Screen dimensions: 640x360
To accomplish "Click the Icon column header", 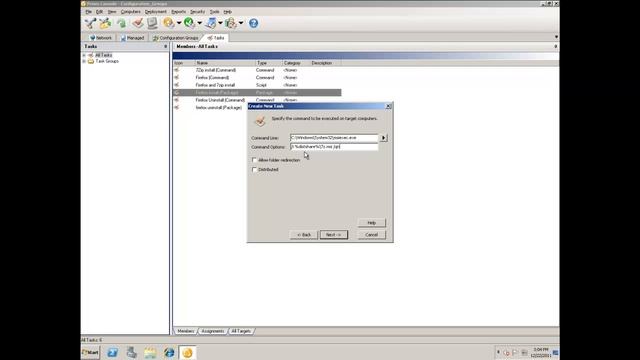I will [x=184, y=63].
